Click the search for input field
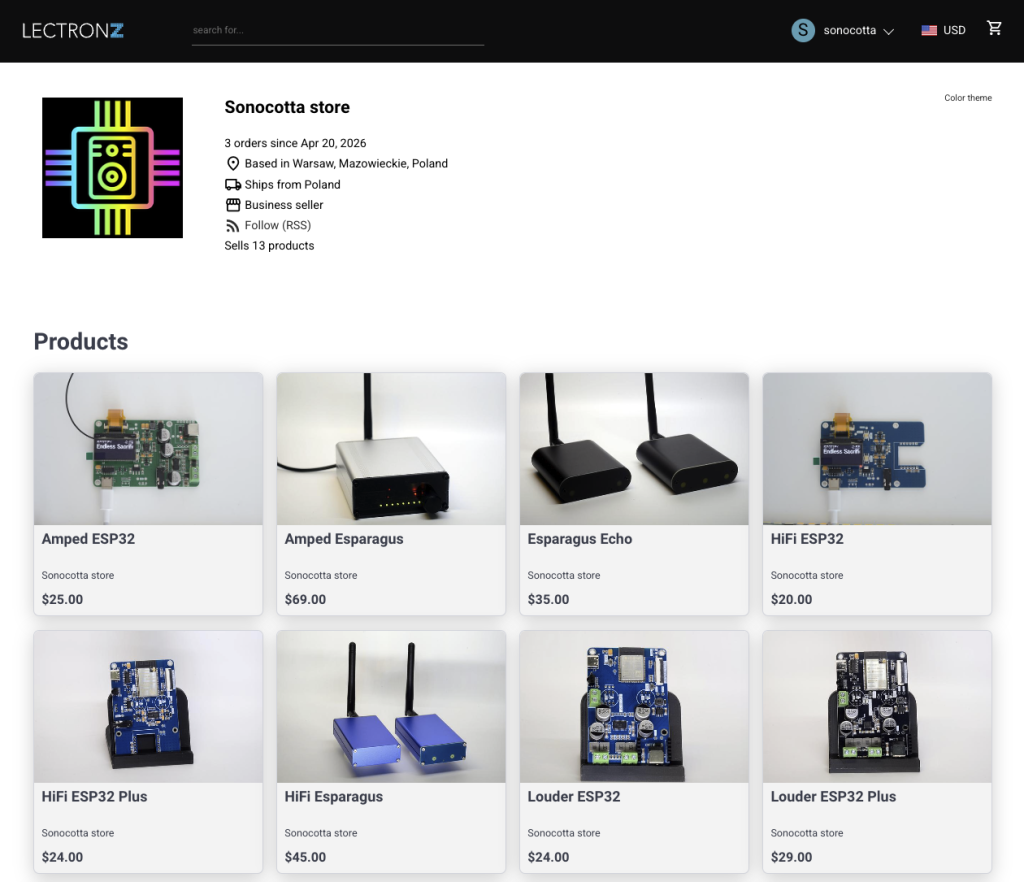The height and width of the screenshot is (882, 1024). click(337, 30)
